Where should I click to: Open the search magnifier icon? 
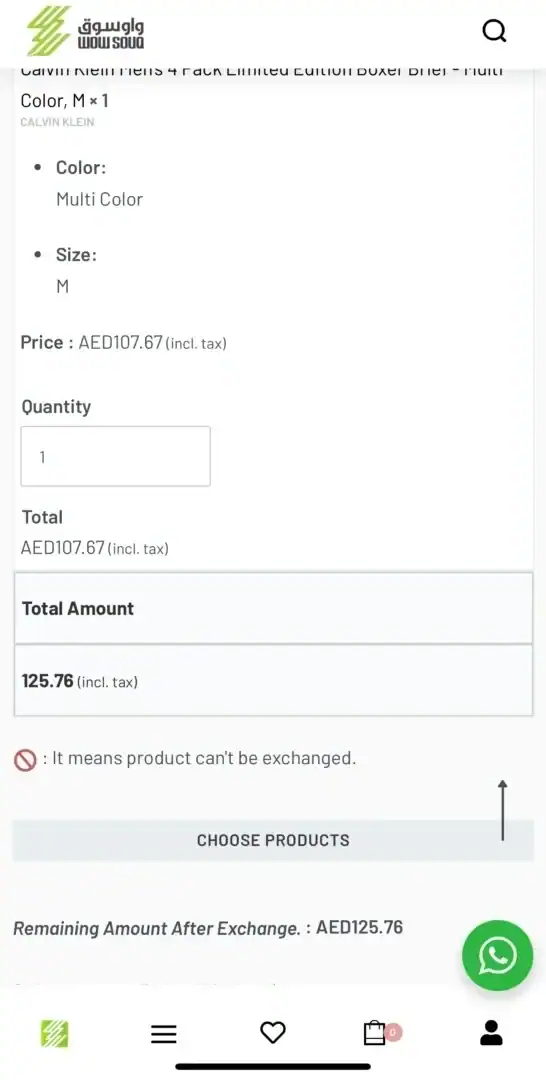(x=494, y=30)
